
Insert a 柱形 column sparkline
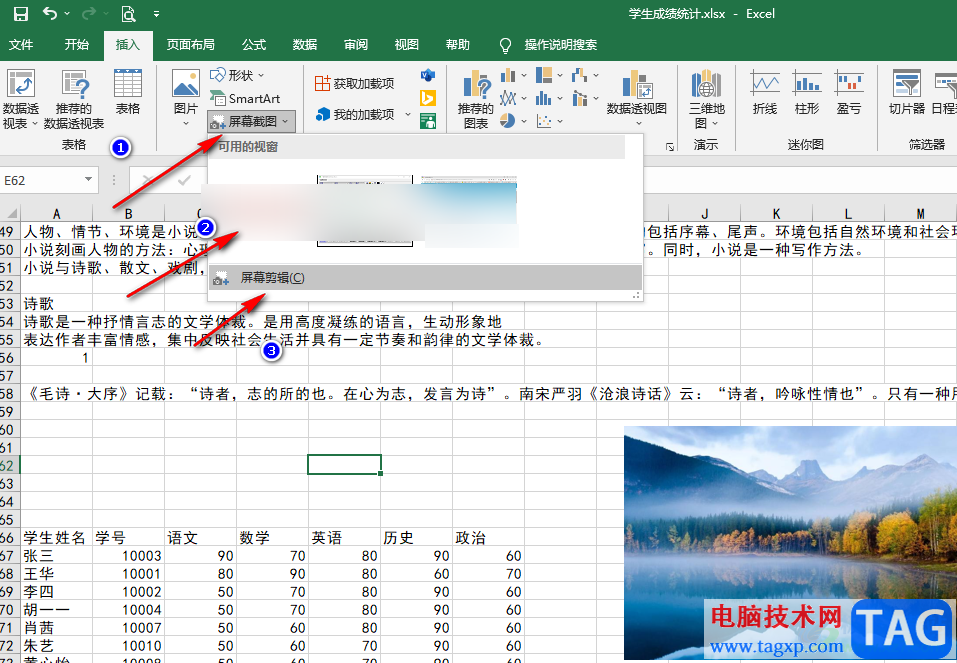(807, 92)
